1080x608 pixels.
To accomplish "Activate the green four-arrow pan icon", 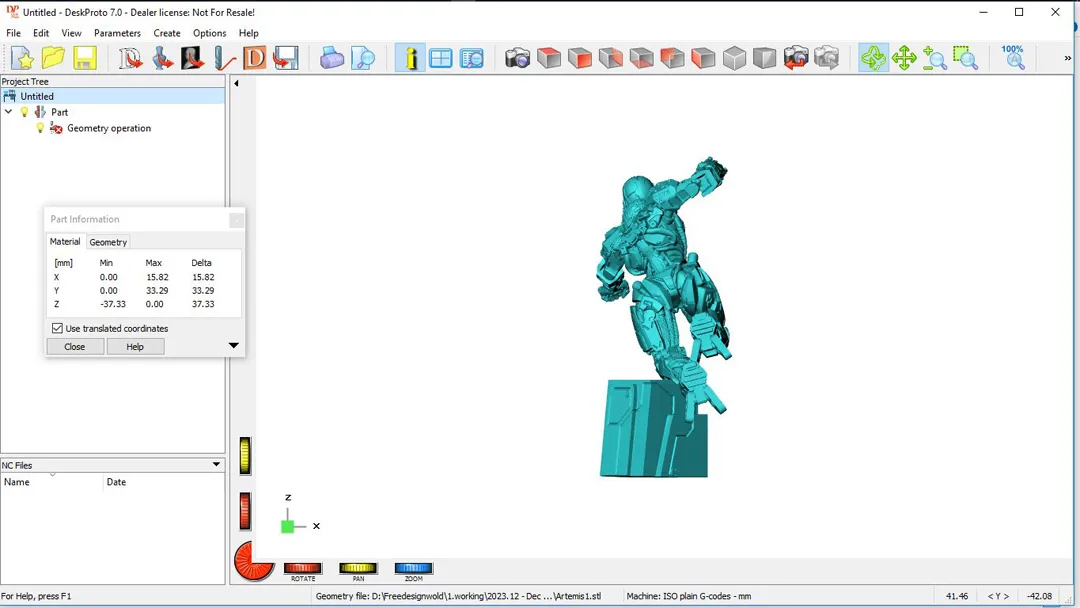I will 904,58.
